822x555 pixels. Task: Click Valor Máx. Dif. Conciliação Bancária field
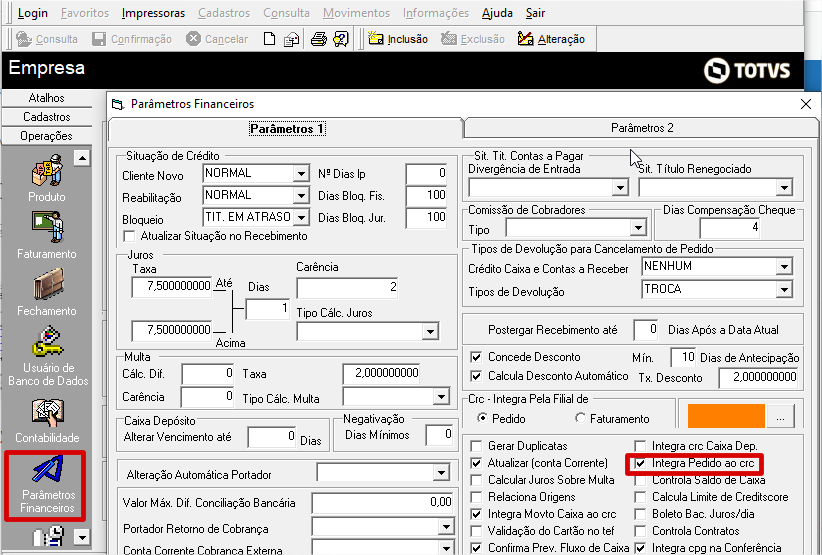[x=383, y=503]
